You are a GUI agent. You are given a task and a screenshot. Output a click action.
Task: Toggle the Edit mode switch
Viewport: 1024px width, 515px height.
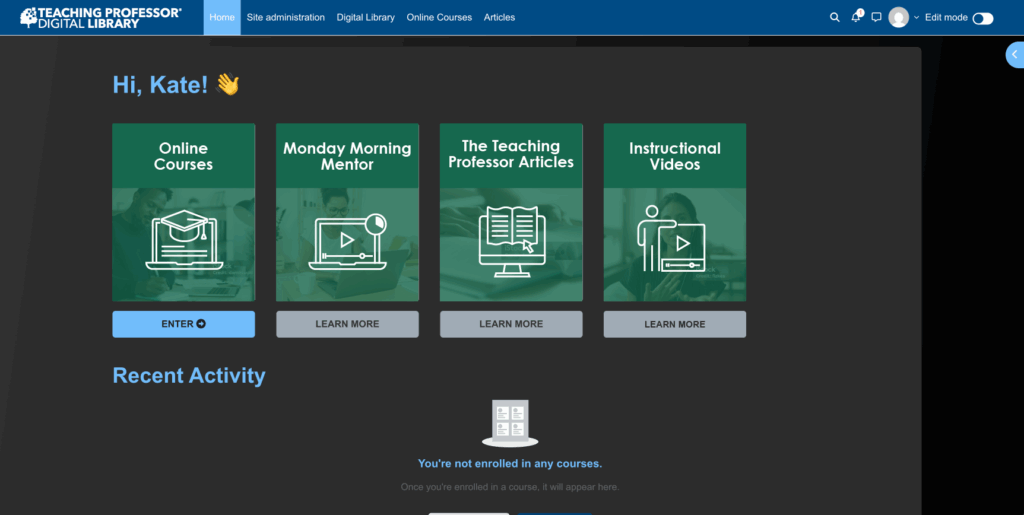pos(982,18)
